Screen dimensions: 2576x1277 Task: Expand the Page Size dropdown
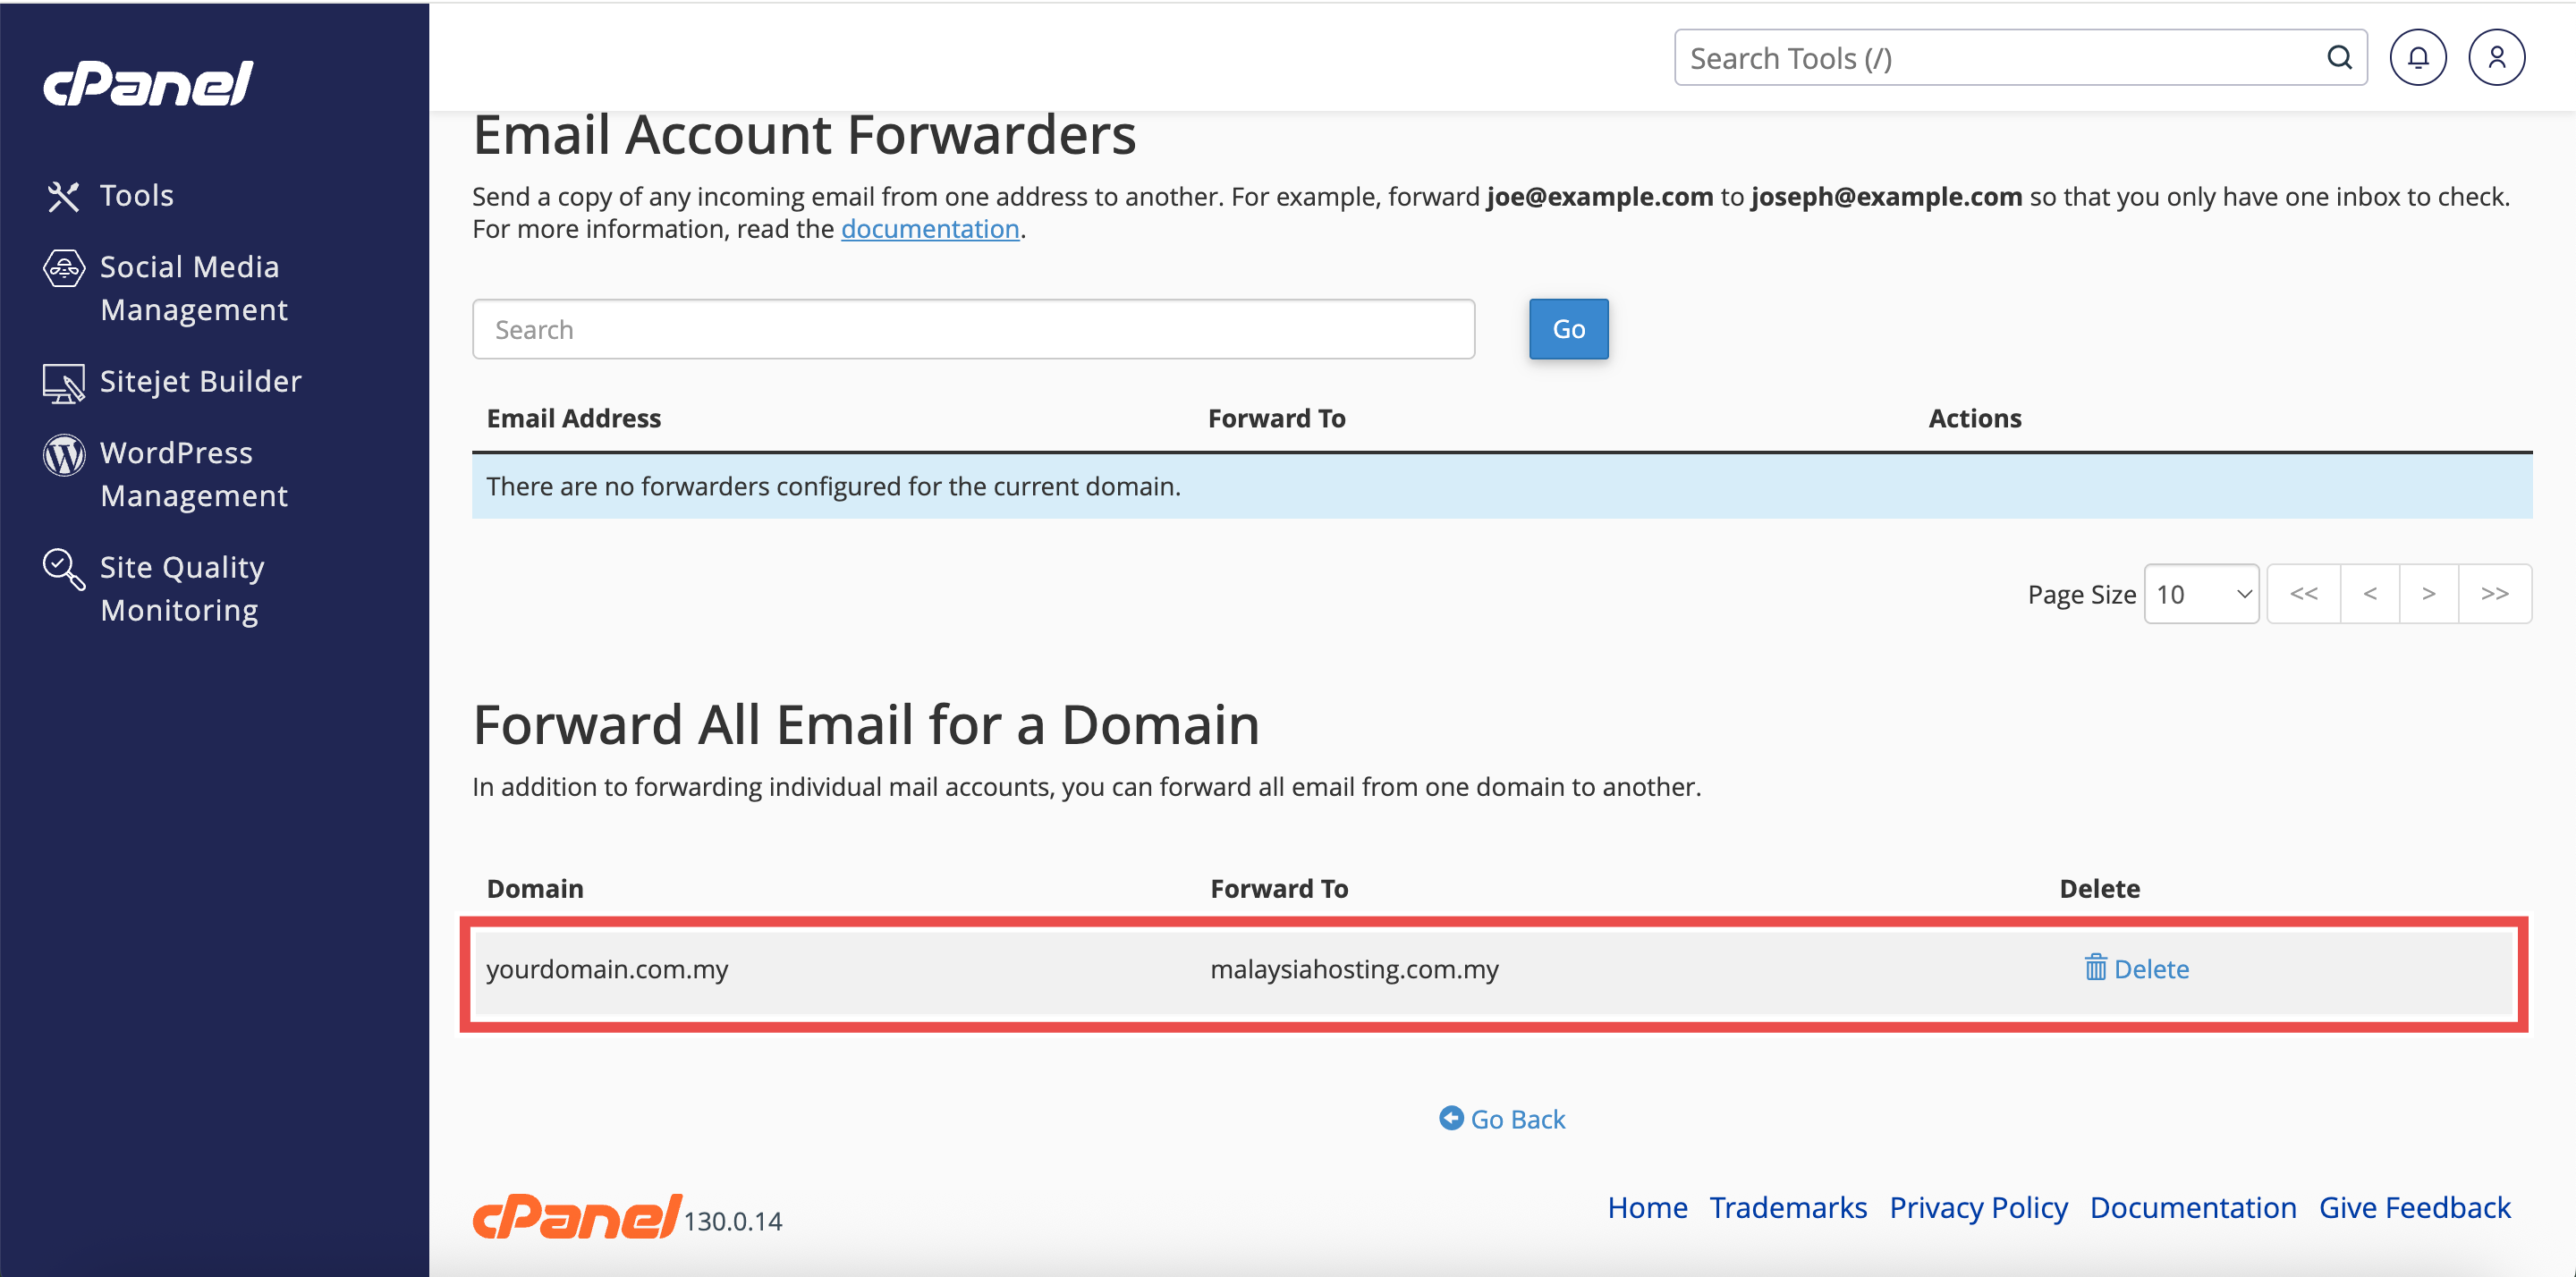click(x=2201, y=595)
